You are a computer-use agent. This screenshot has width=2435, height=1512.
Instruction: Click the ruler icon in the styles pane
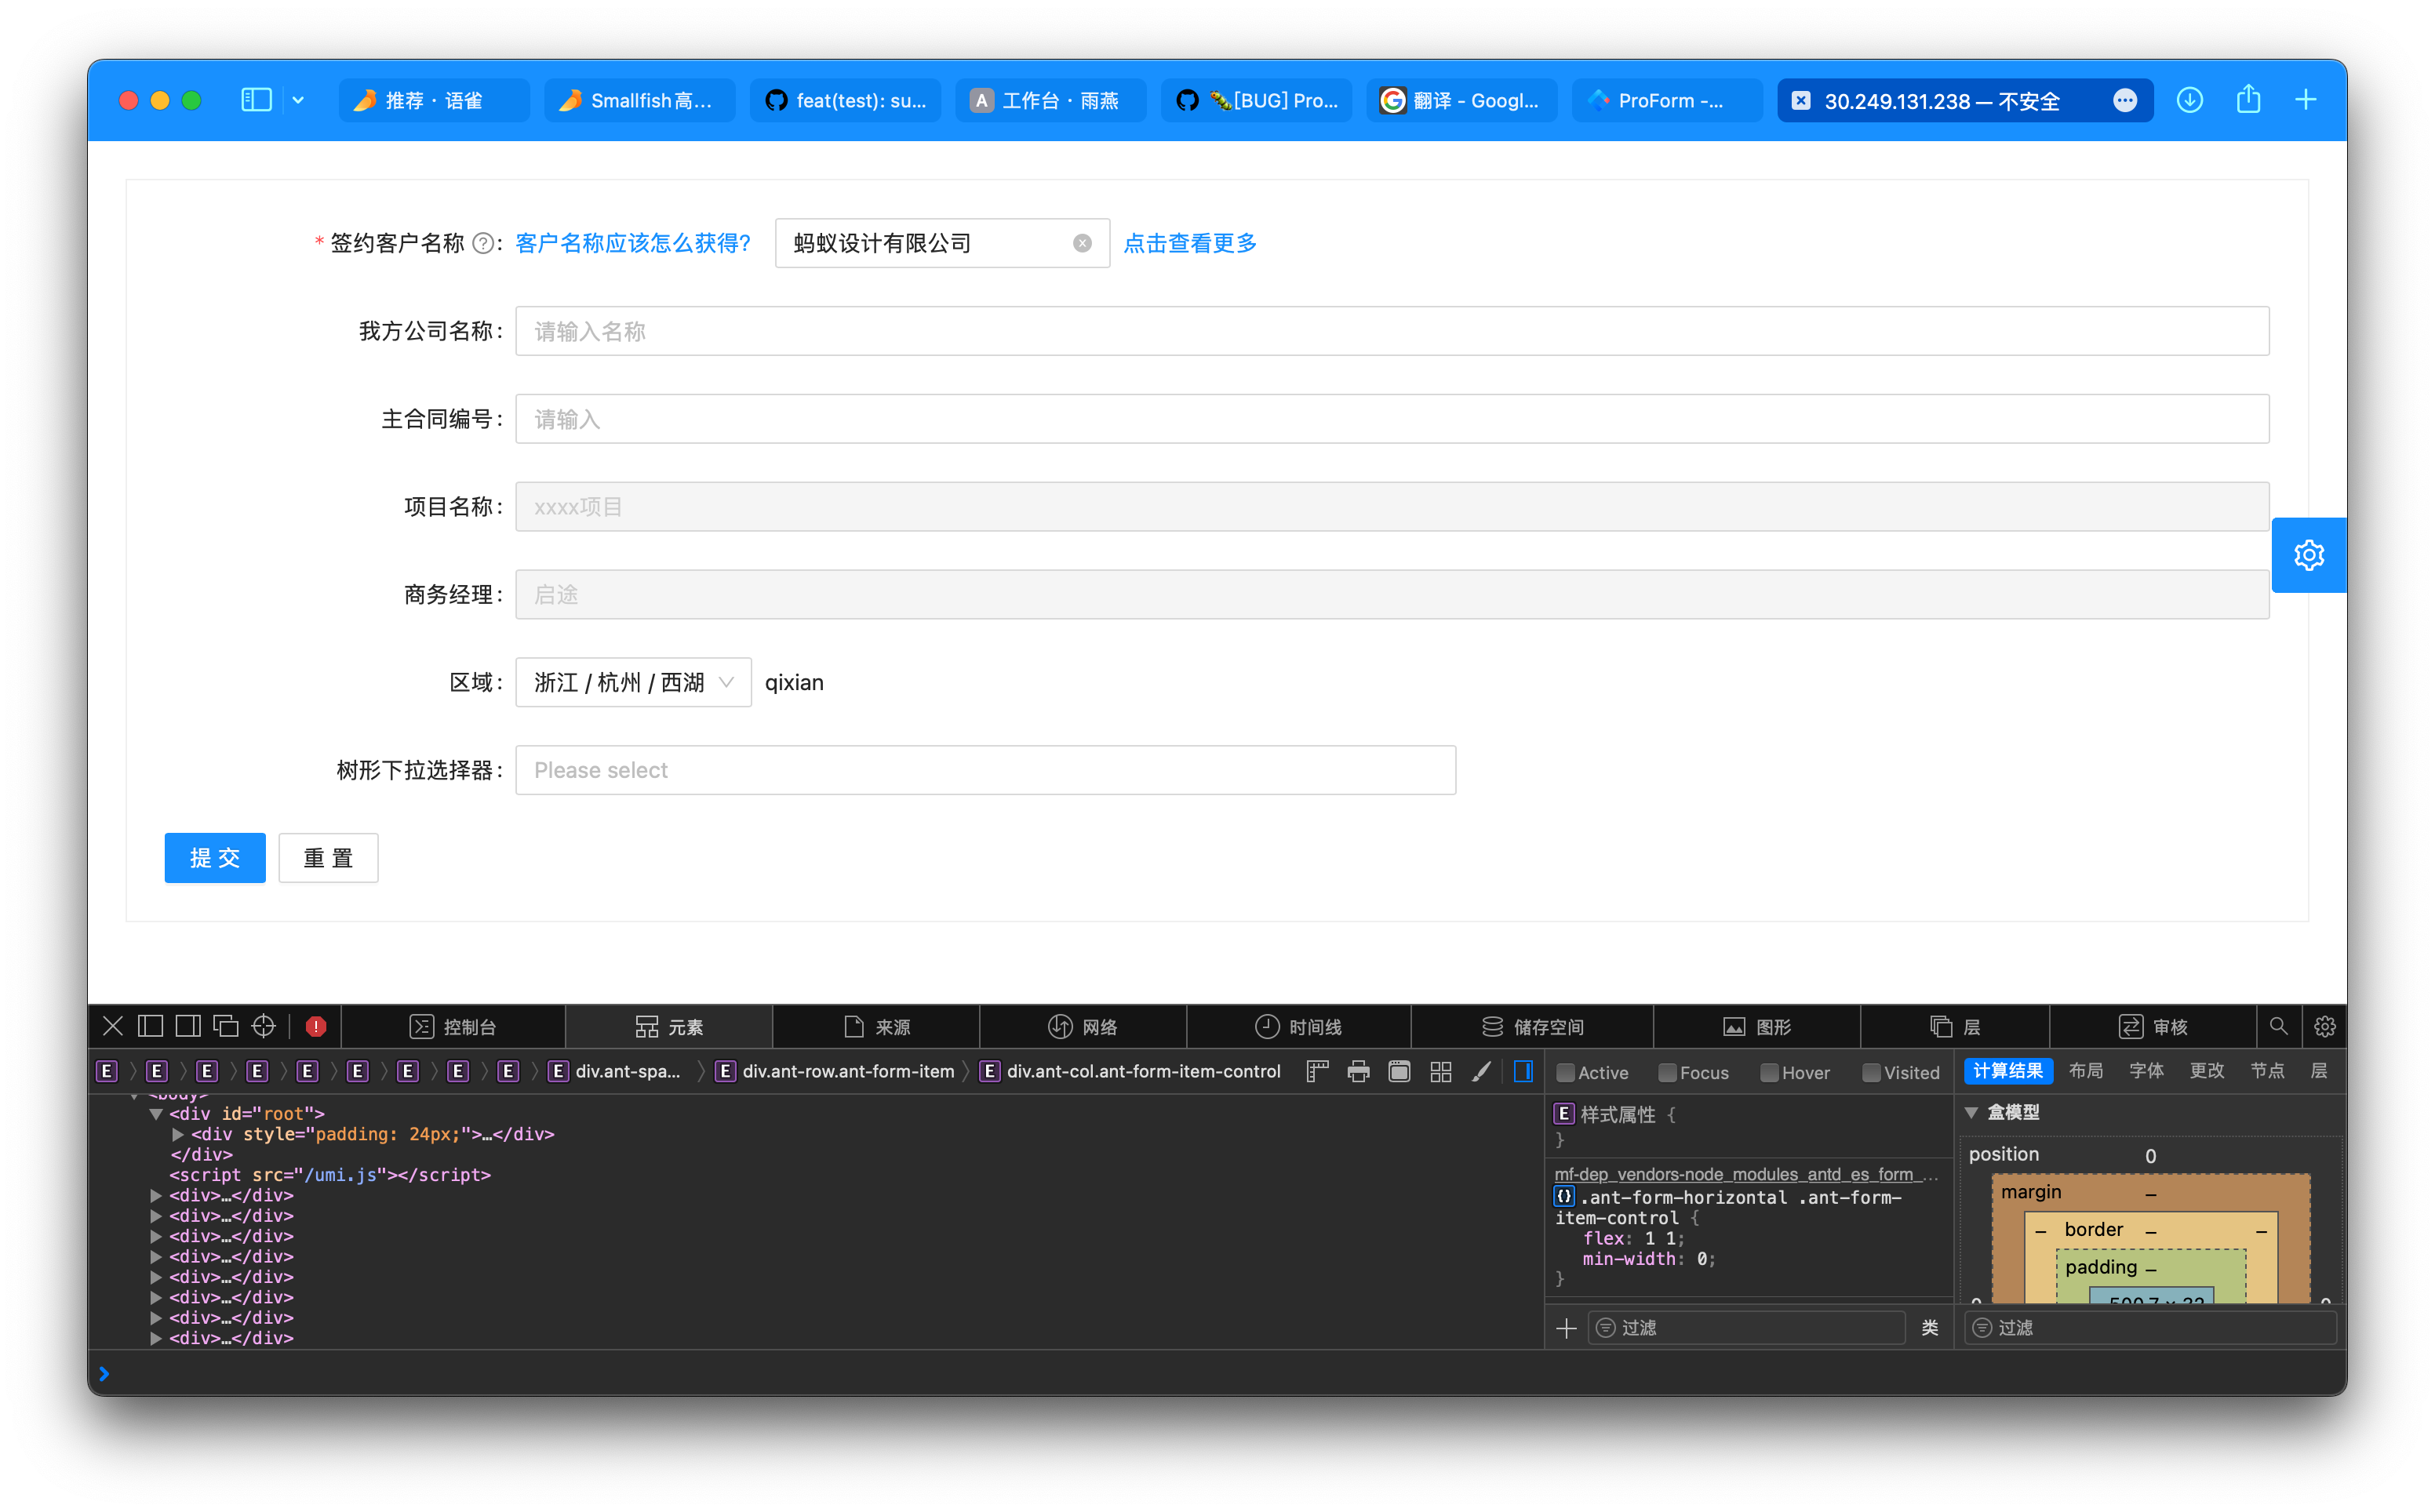(1316, 1071)
